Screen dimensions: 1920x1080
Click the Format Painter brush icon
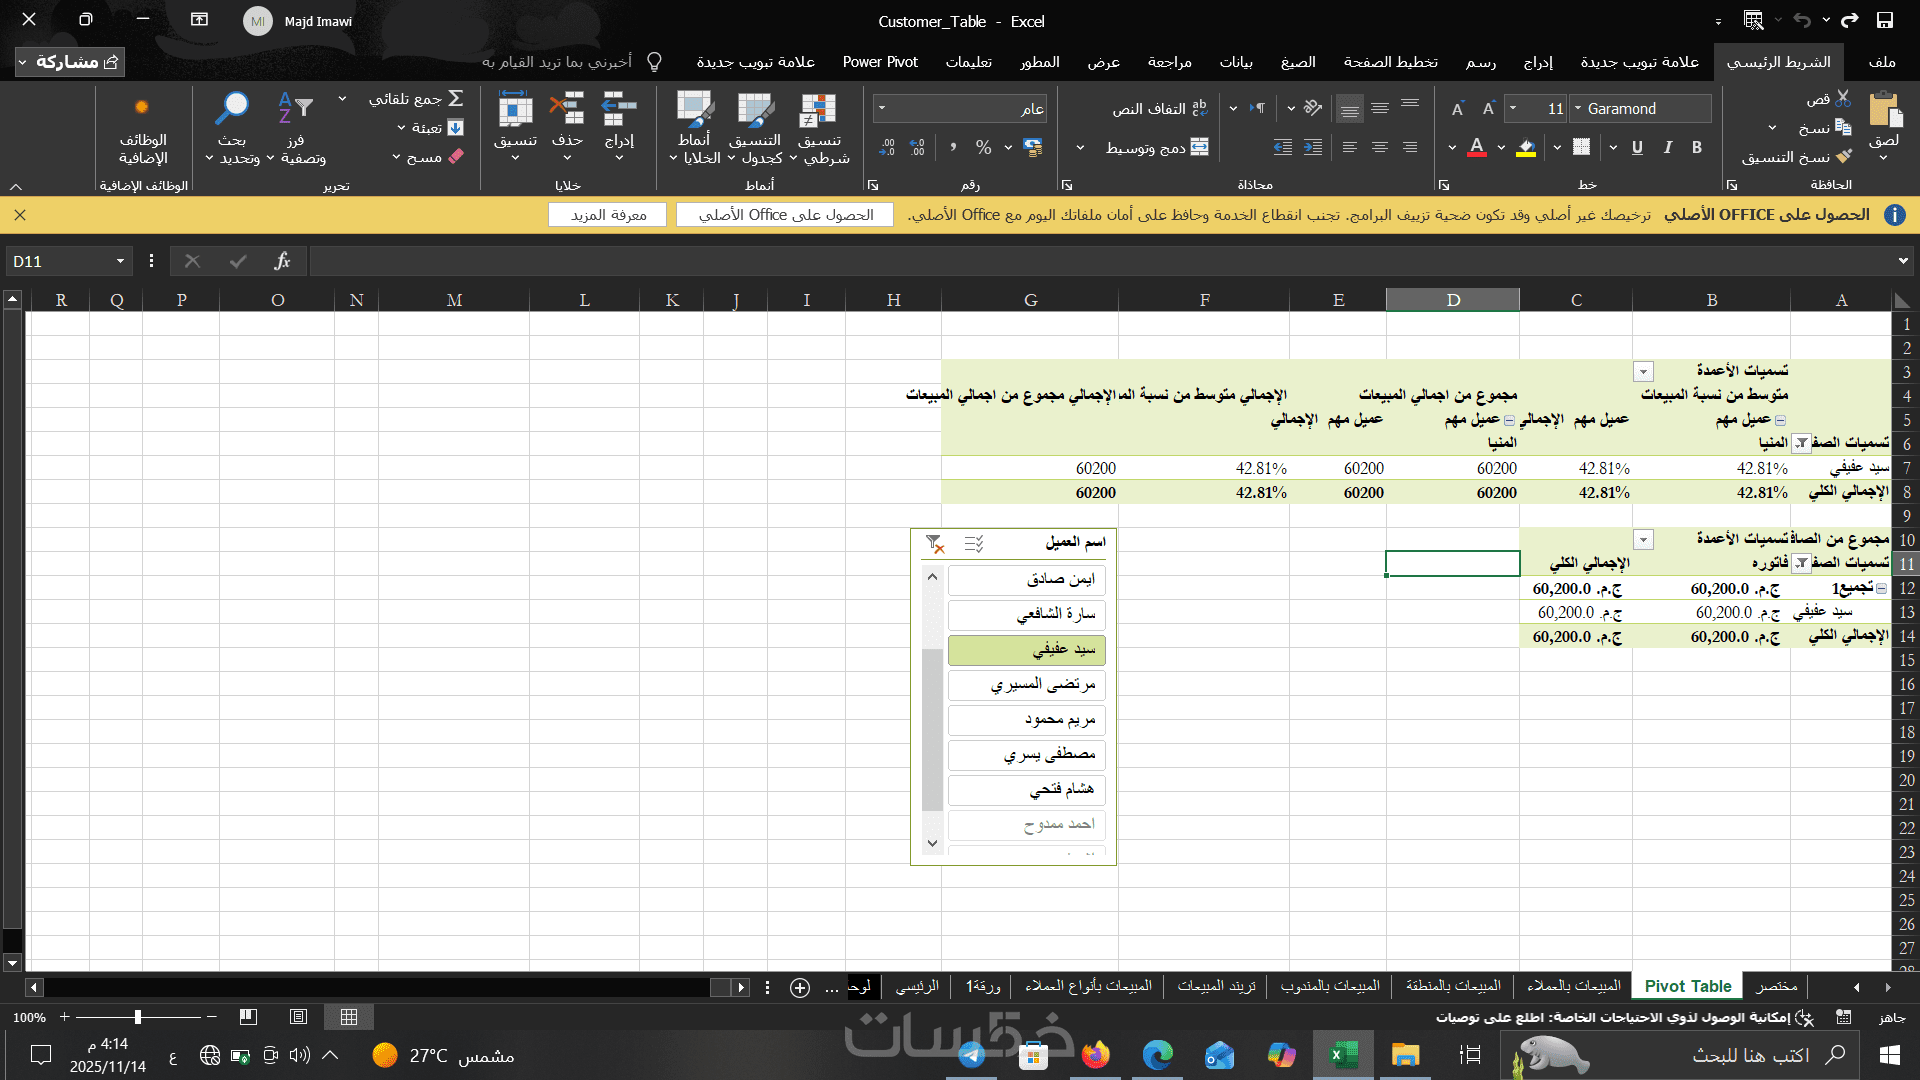[1844, 157]
